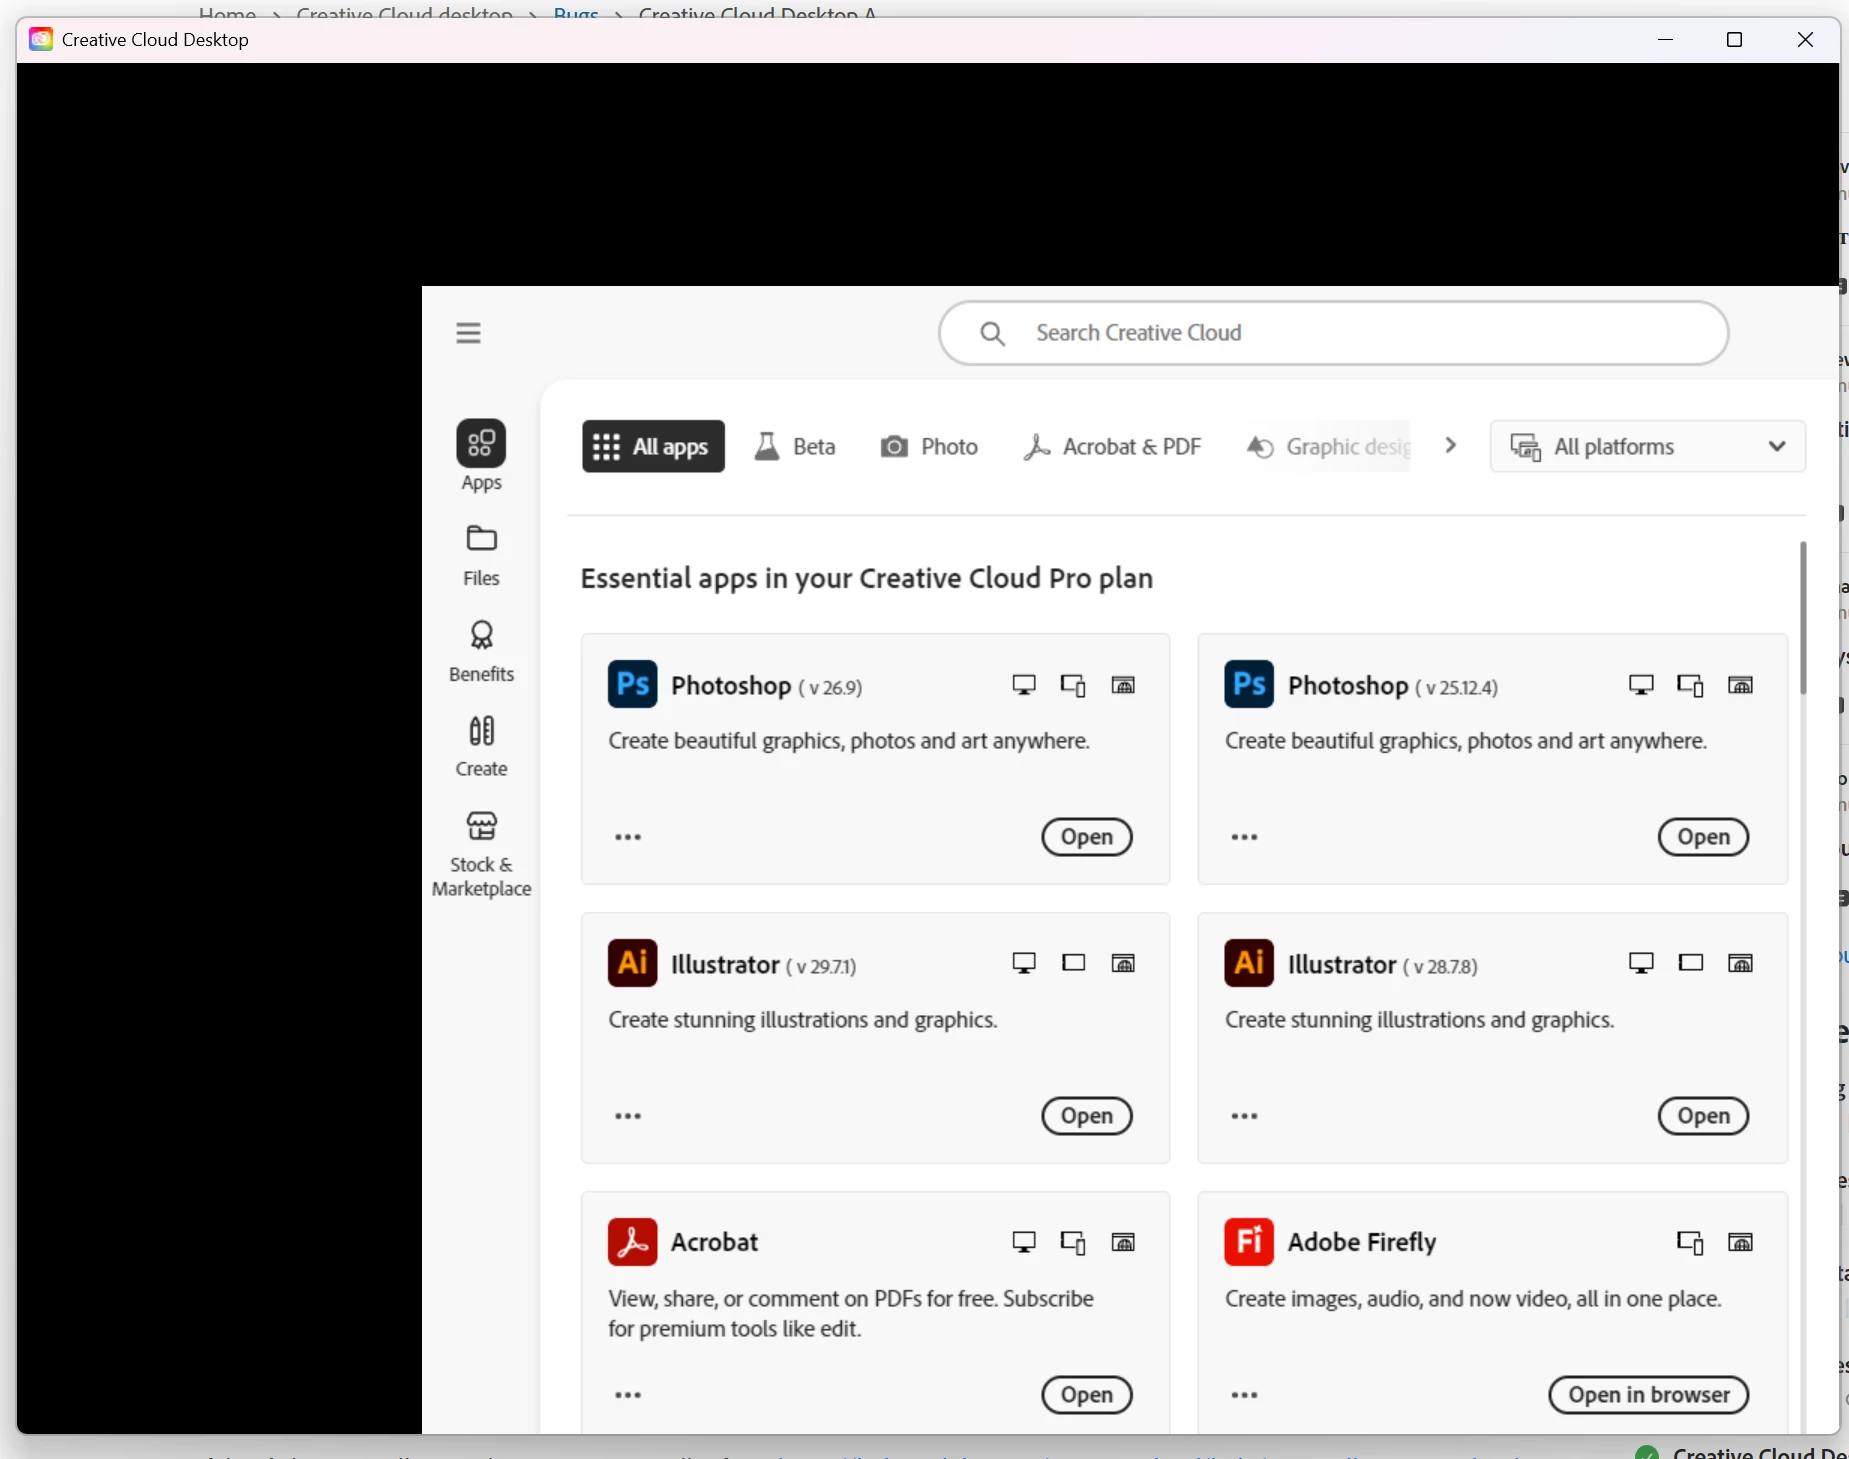
Task: Minimize the Creative Cloud Desktop window
Action: tap(1665, 39)
